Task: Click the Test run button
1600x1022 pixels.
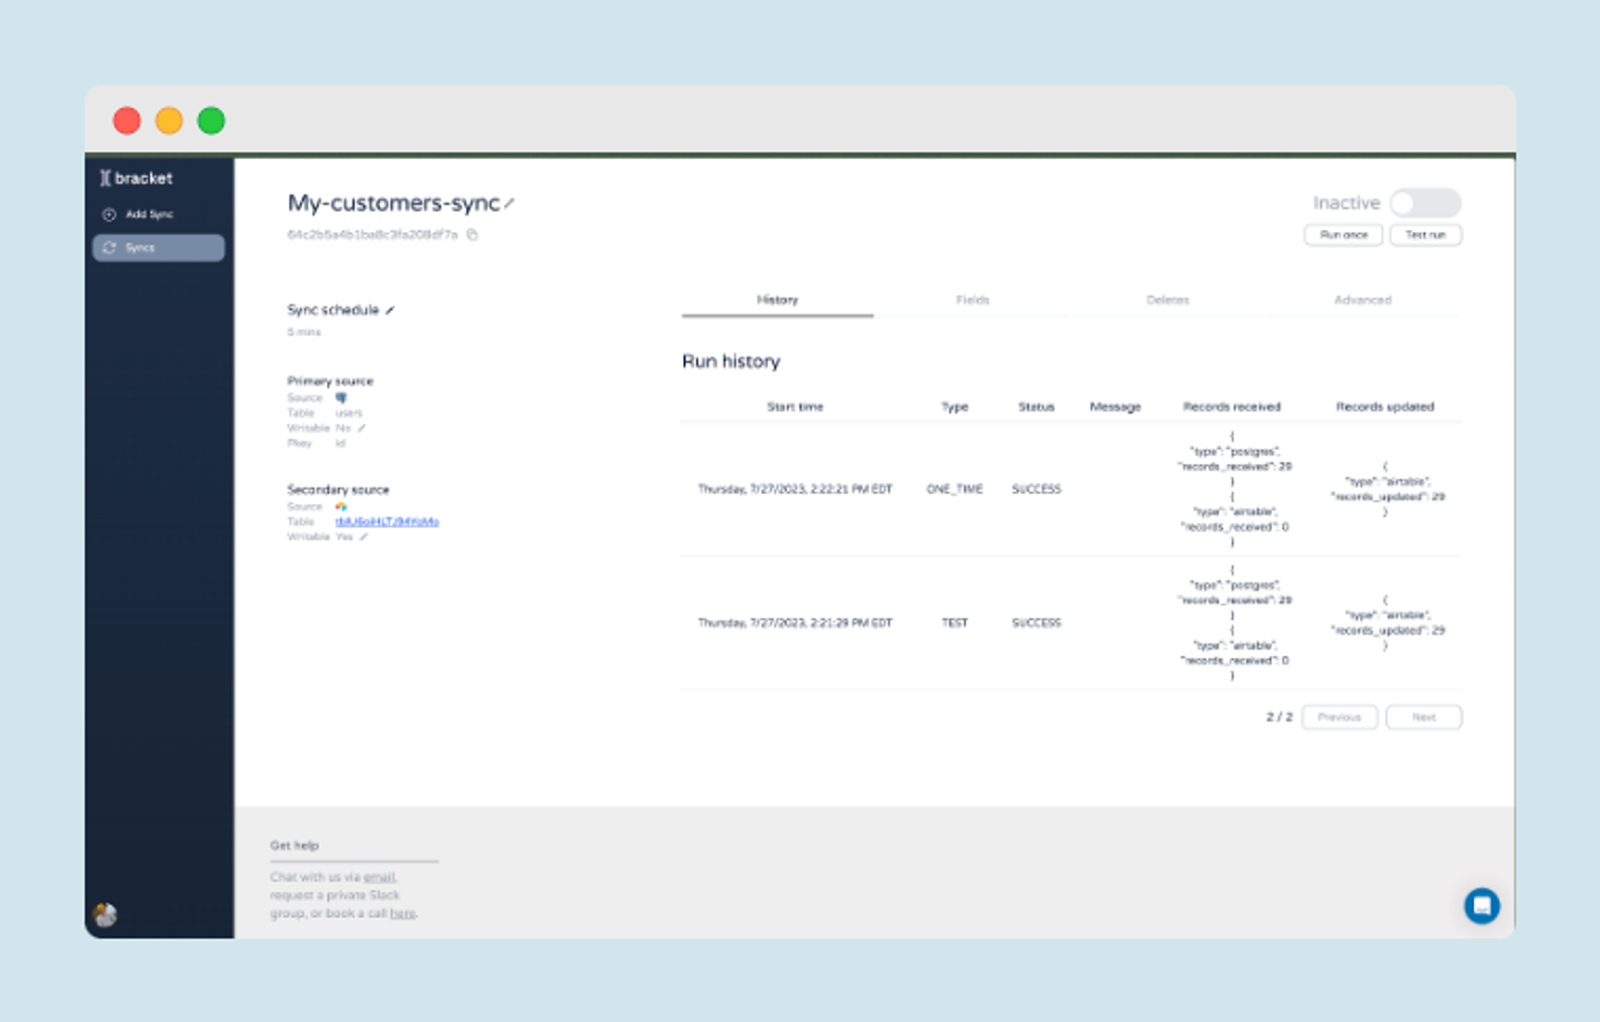Action: point(1425,235)
